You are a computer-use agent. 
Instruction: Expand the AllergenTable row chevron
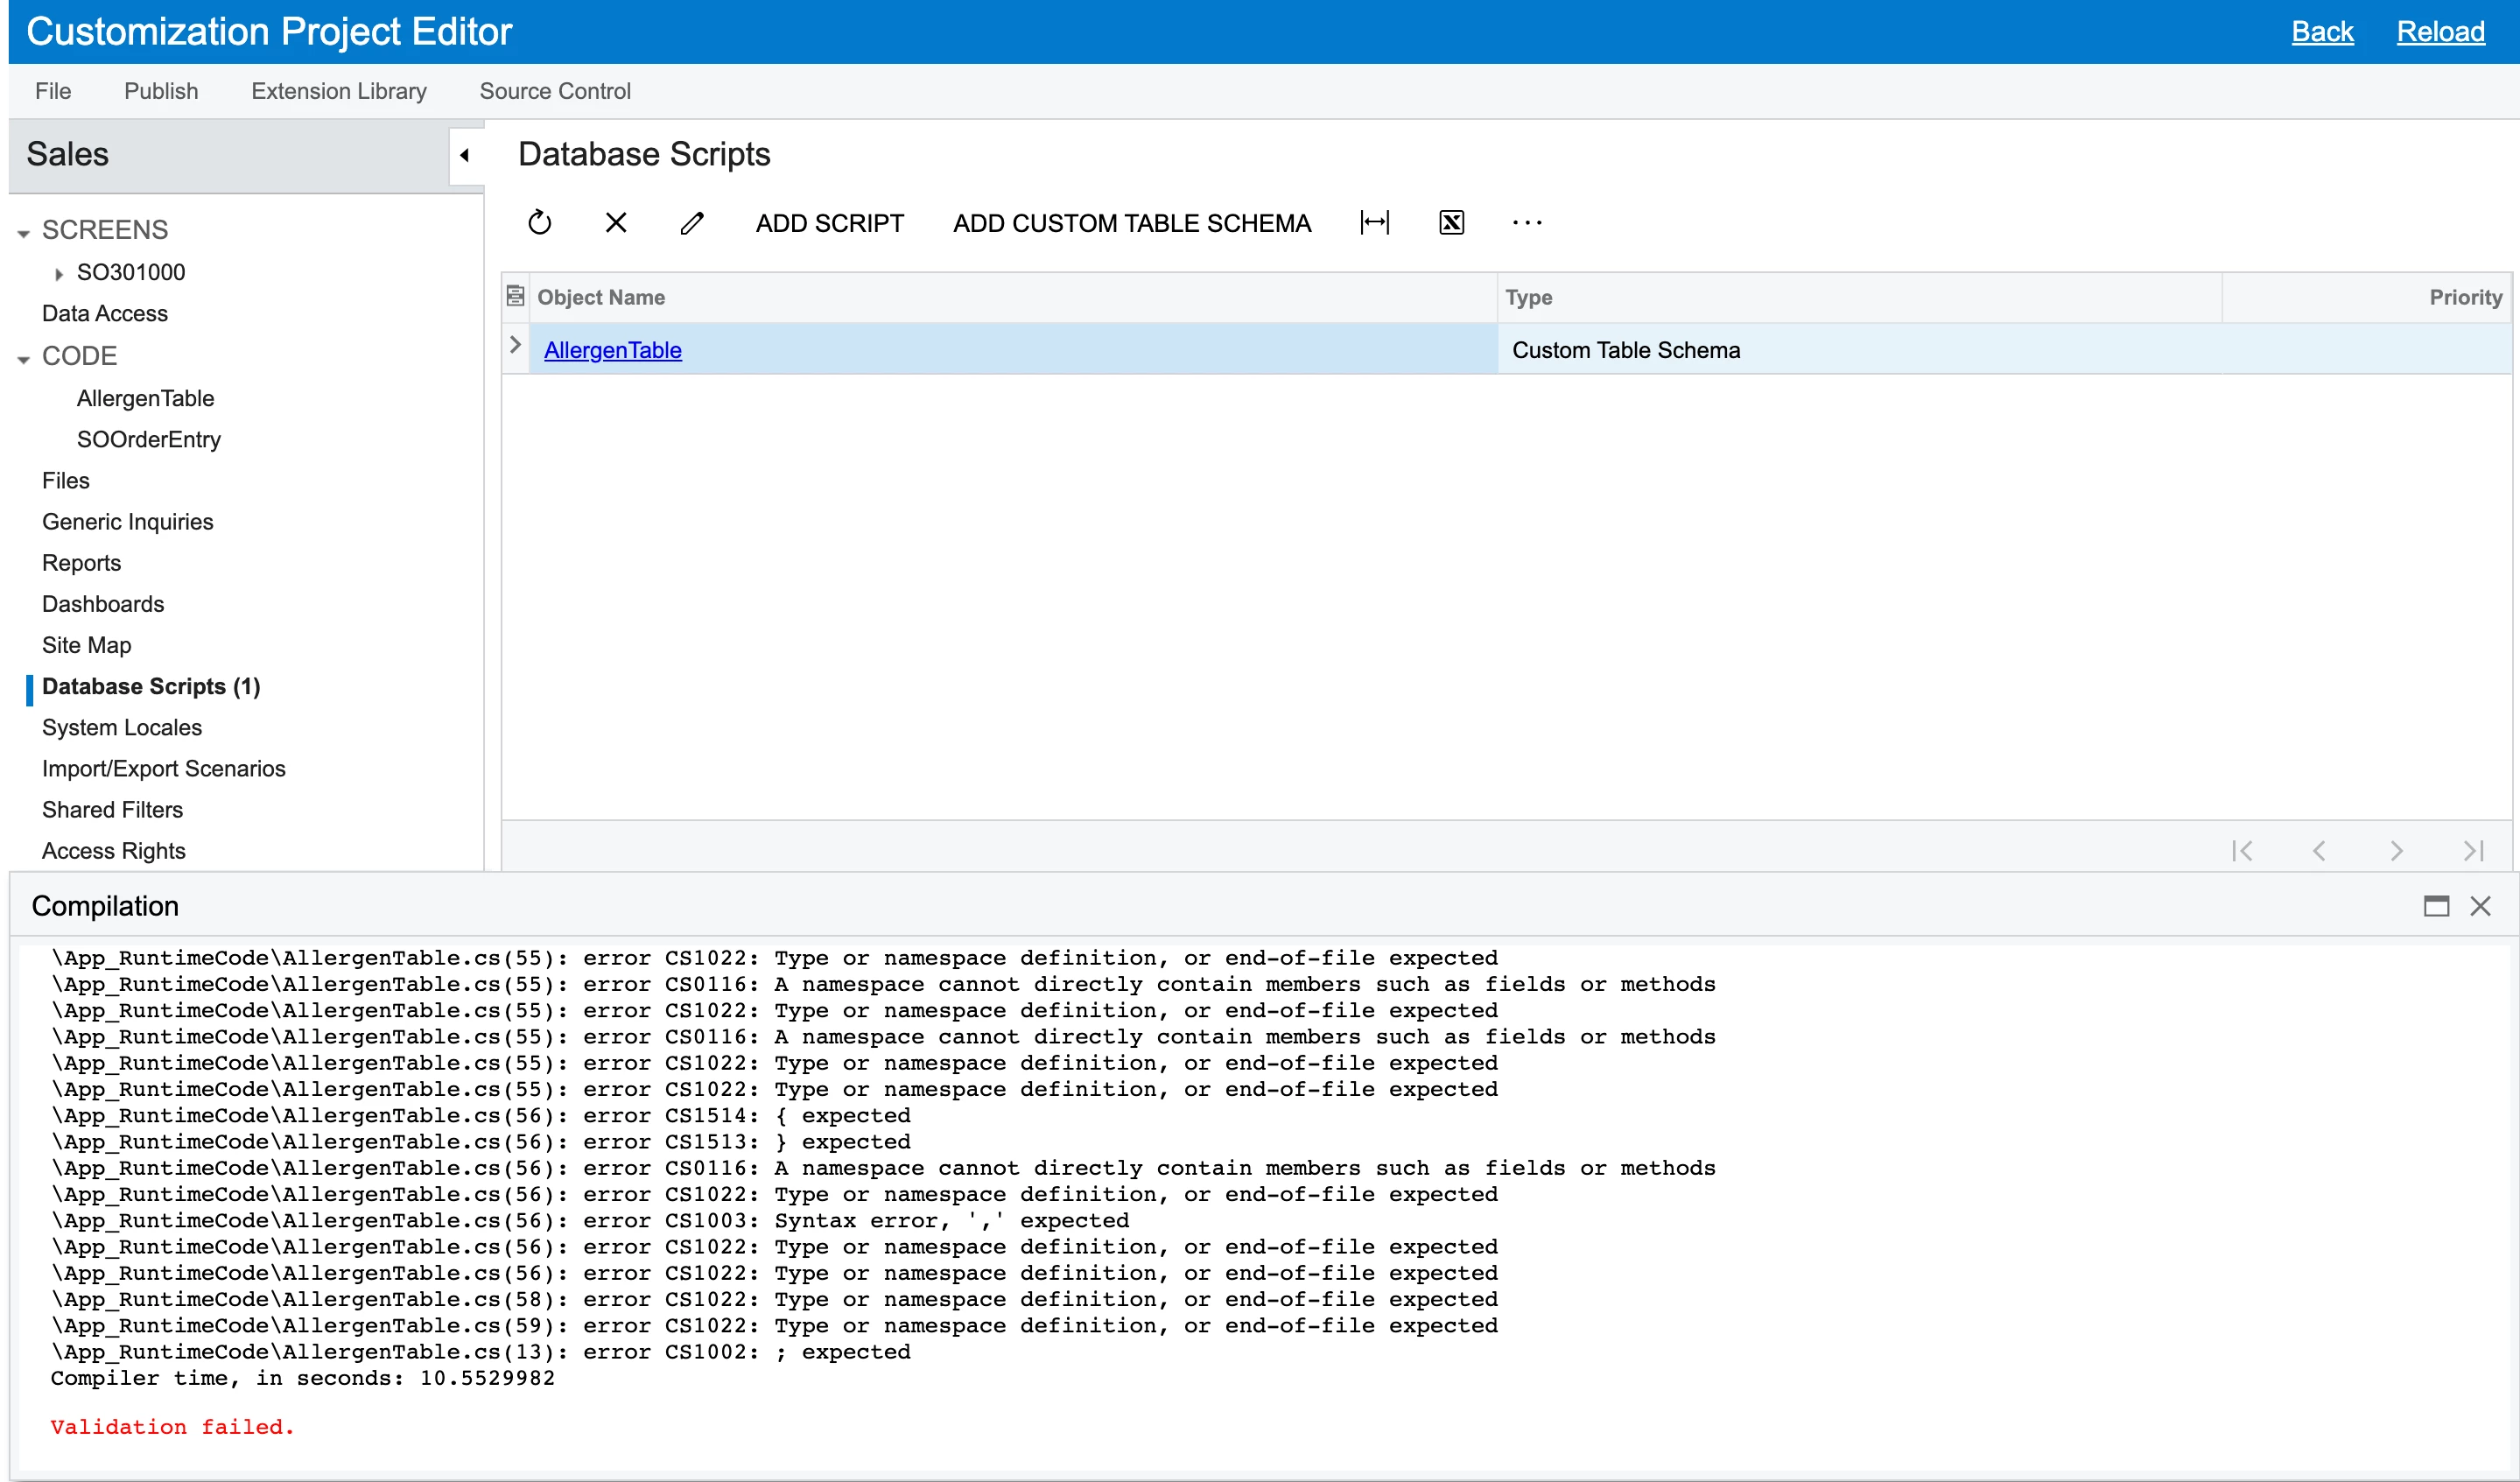click(515, 345)
